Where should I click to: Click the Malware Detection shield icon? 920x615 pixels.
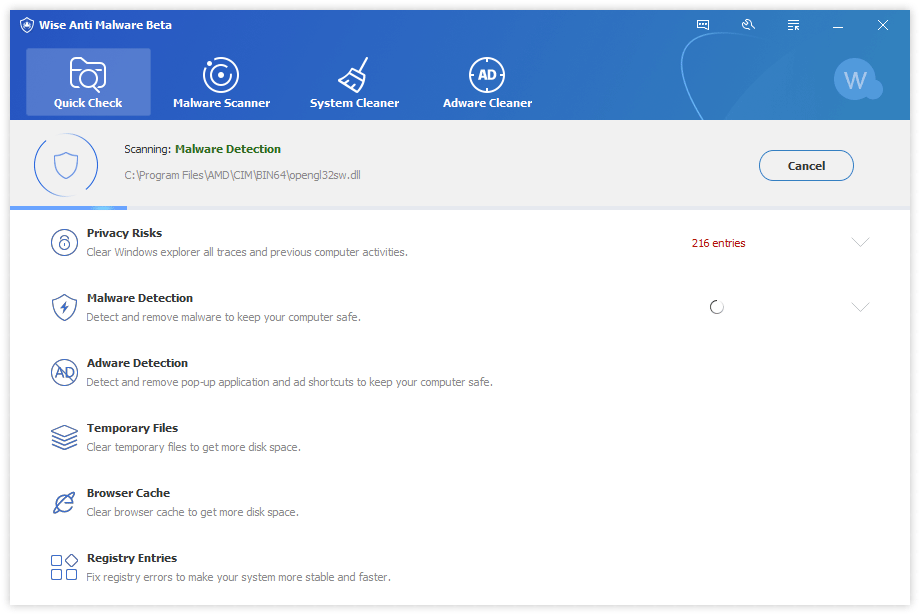click(x=64, y=308)
